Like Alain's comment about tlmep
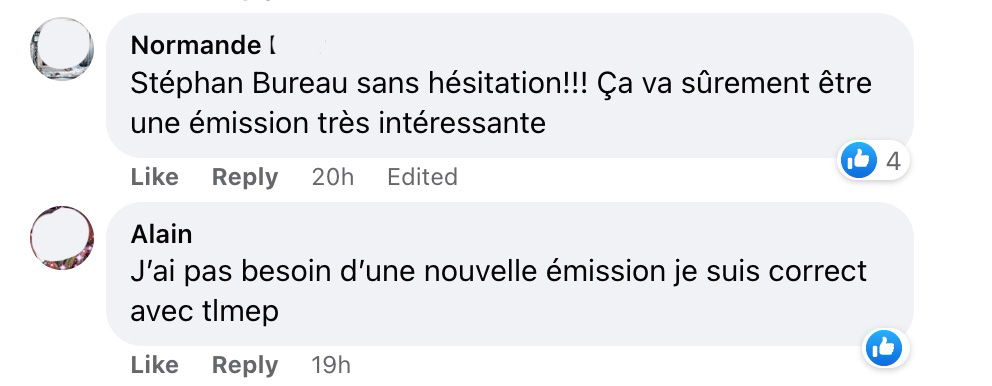Screen dimensions: 992x386 (x=154, y=365)
